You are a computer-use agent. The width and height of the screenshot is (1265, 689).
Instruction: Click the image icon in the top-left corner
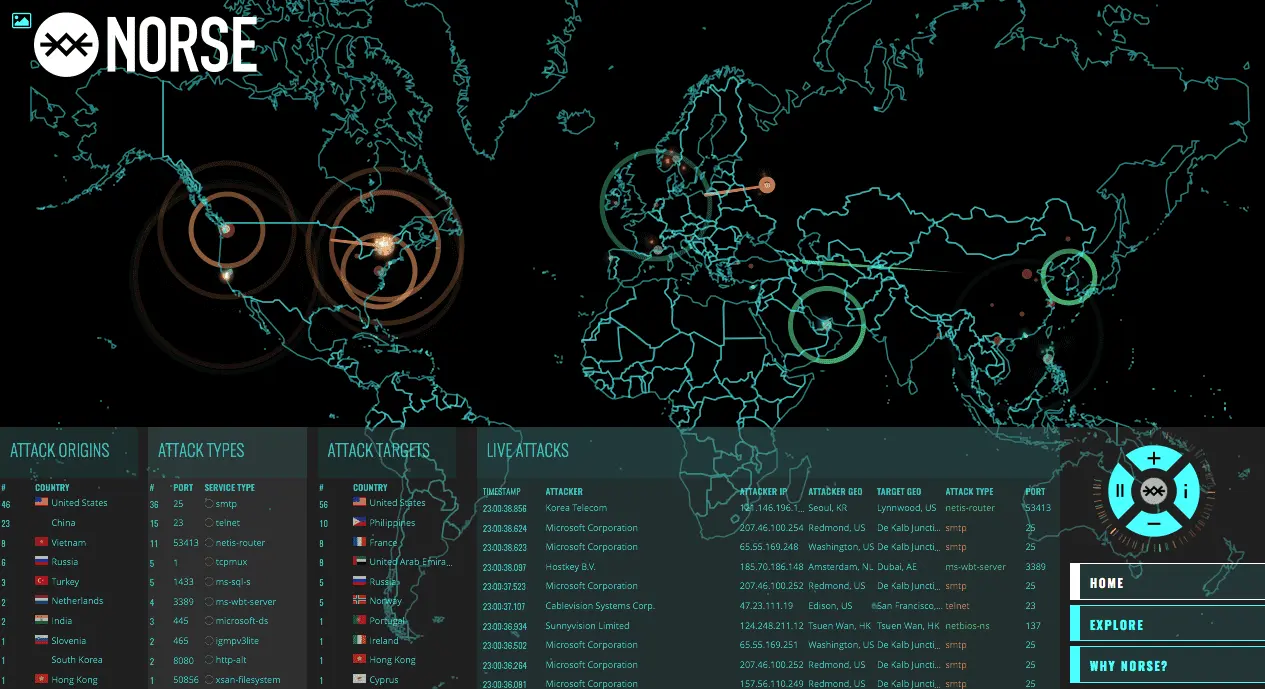21,20
